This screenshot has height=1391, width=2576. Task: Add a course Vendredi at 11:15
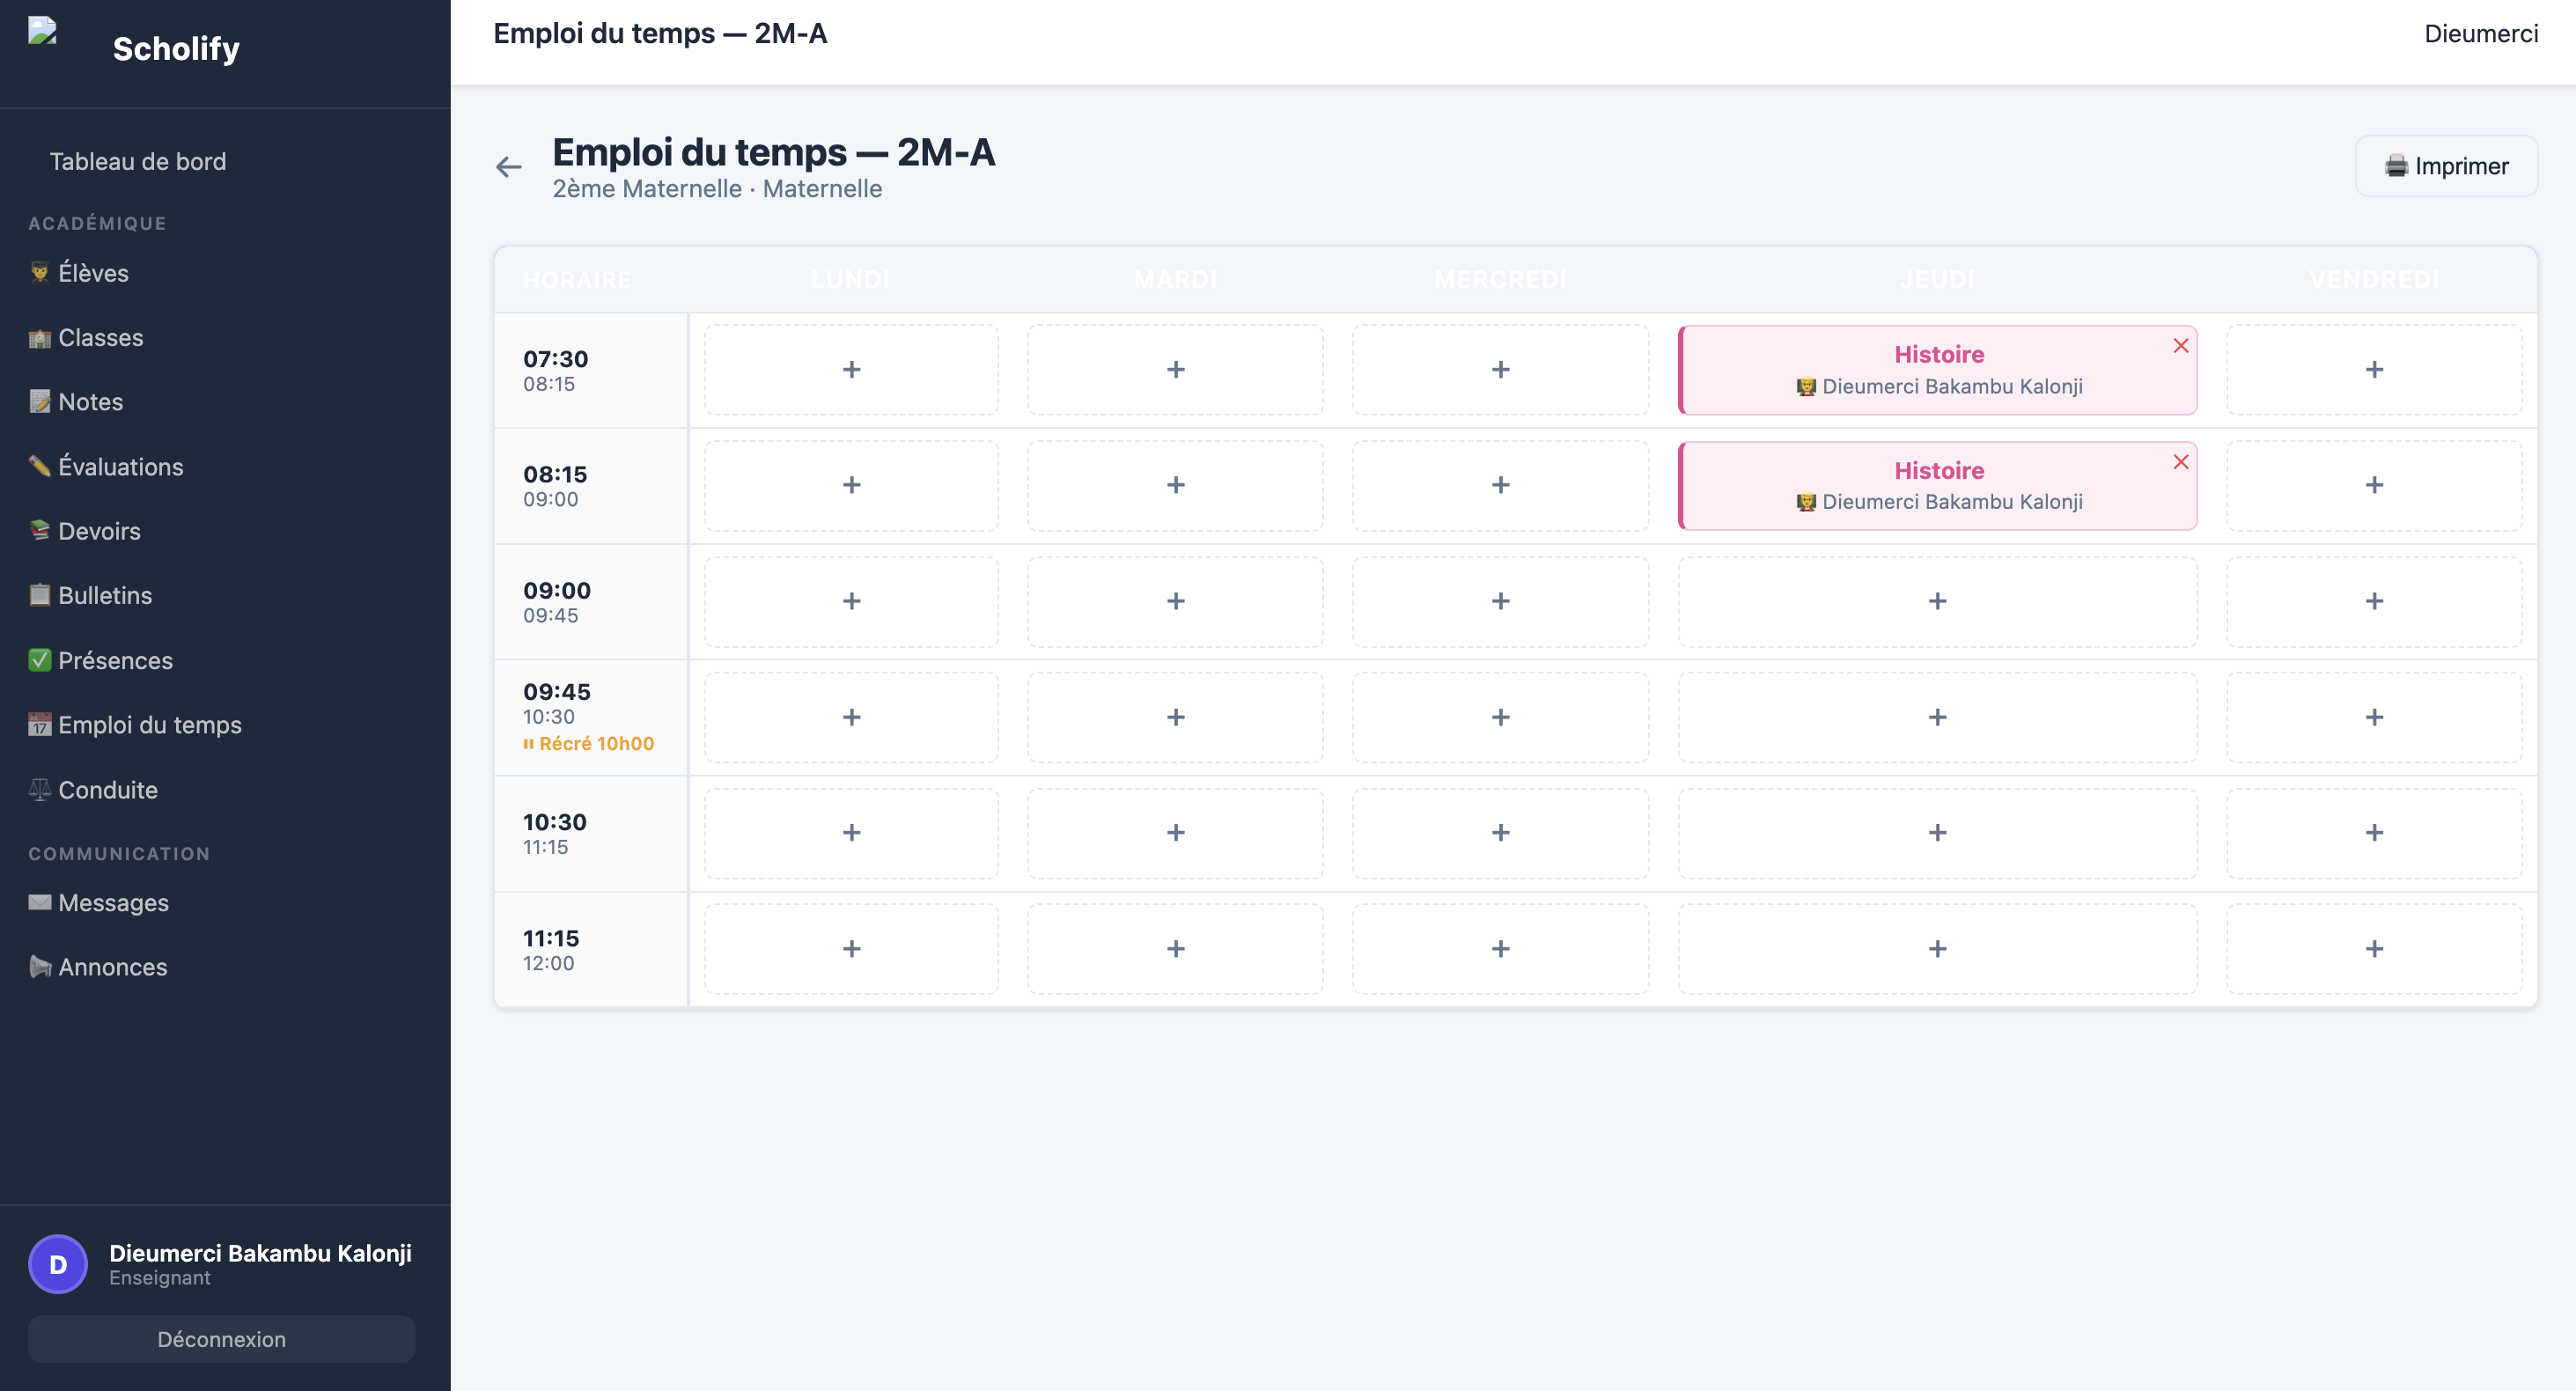[2374, 949]
